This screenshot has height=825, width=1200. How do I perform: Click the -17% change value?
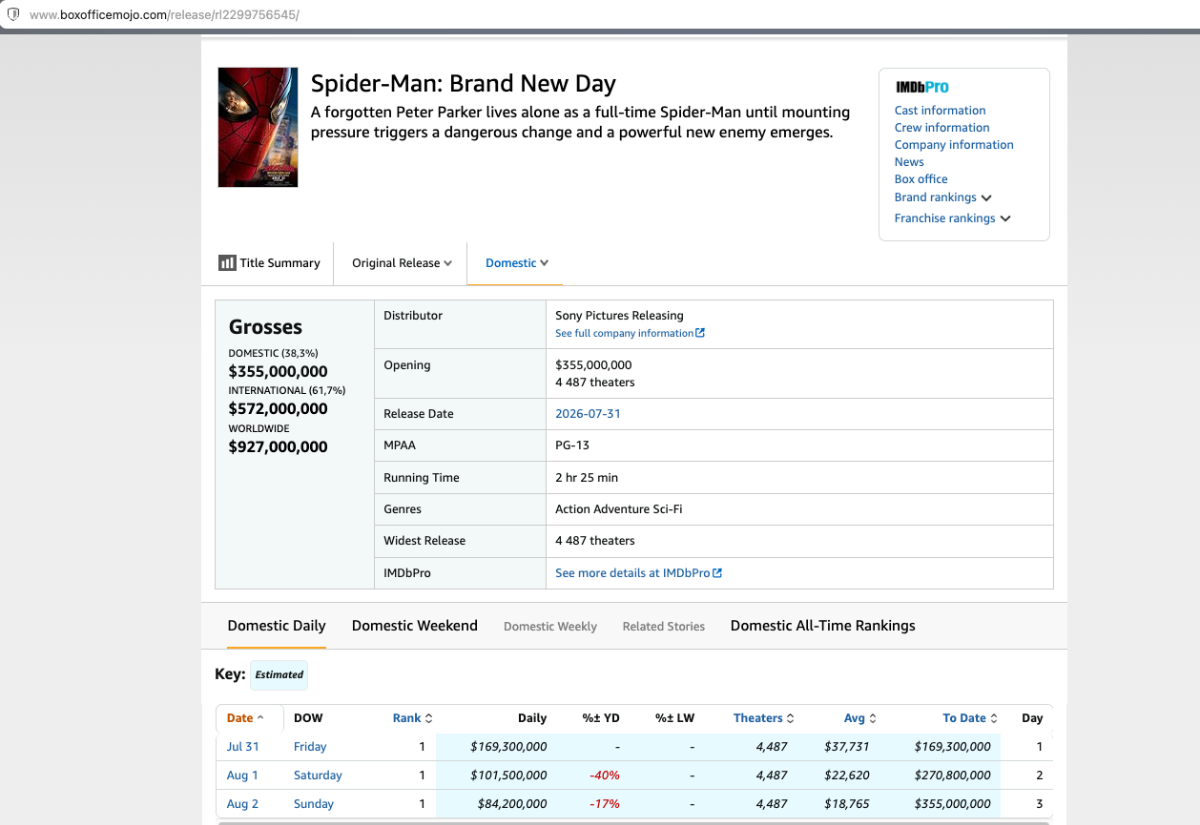605,804
